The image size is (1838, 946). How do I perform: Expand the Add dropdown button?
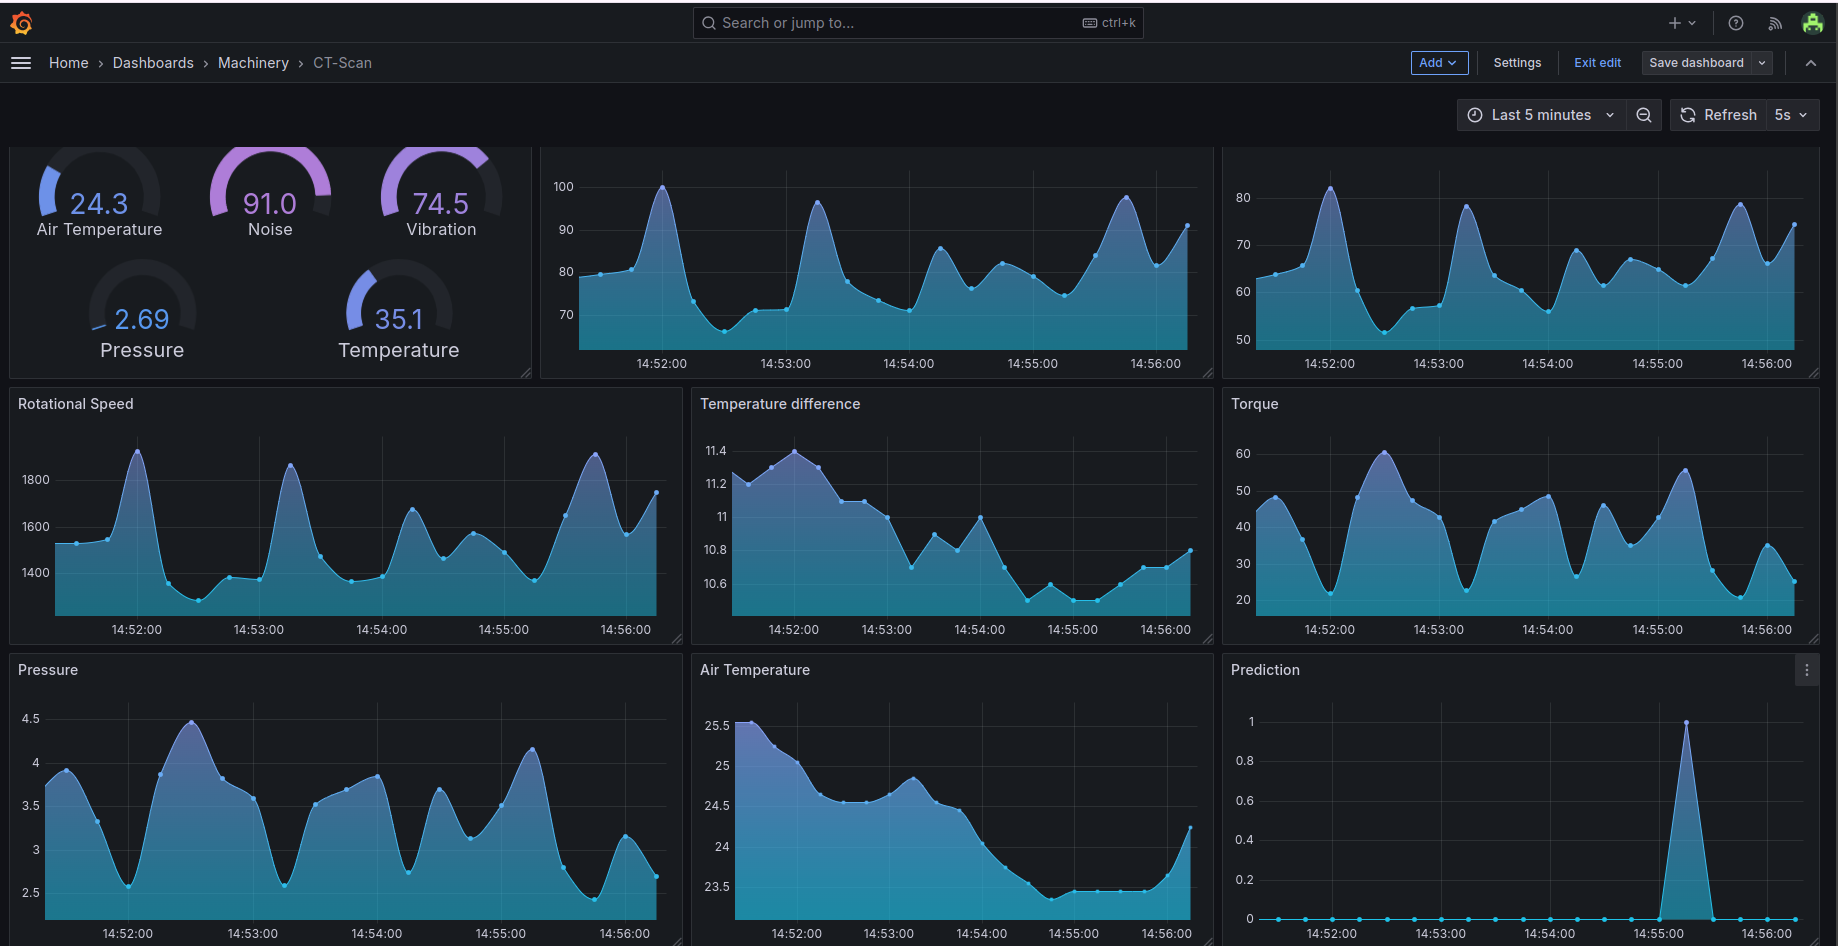[1438, 63]
